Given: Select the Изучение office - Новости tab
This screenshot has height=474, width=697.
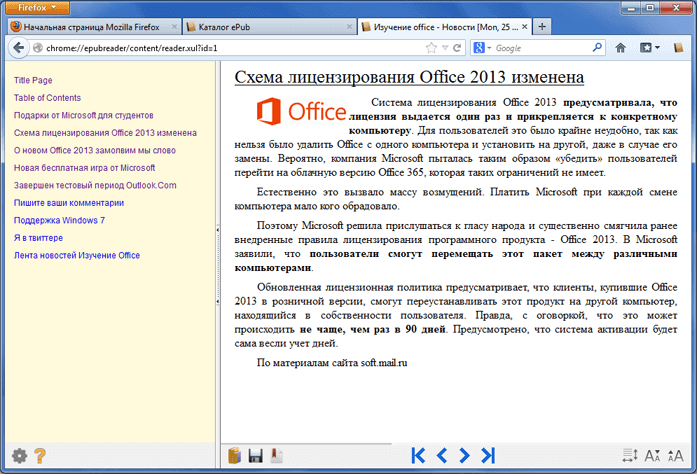Looking at the screenshot, I should 446,27.
